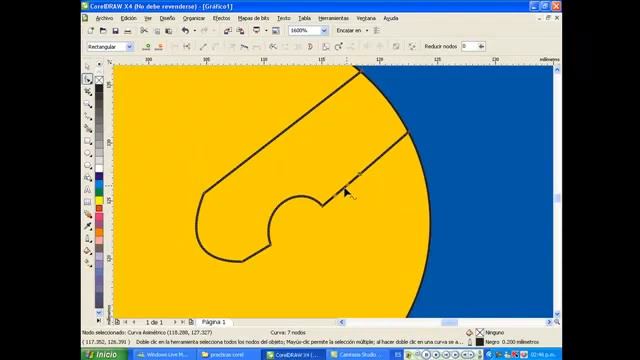This screenshot has height=360, width=640.
Task: Open the Archivo menu
Action: (x=104, y=18)
